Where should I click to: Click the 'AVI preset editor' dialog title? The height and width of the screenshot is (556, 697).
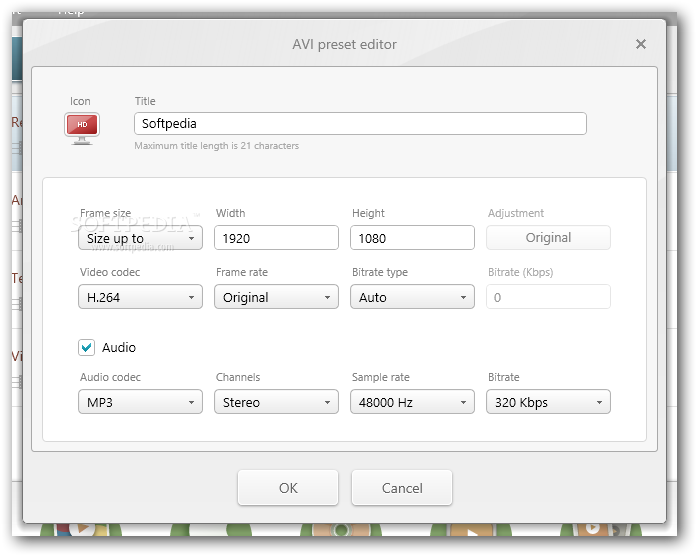(x=344, y=44)
